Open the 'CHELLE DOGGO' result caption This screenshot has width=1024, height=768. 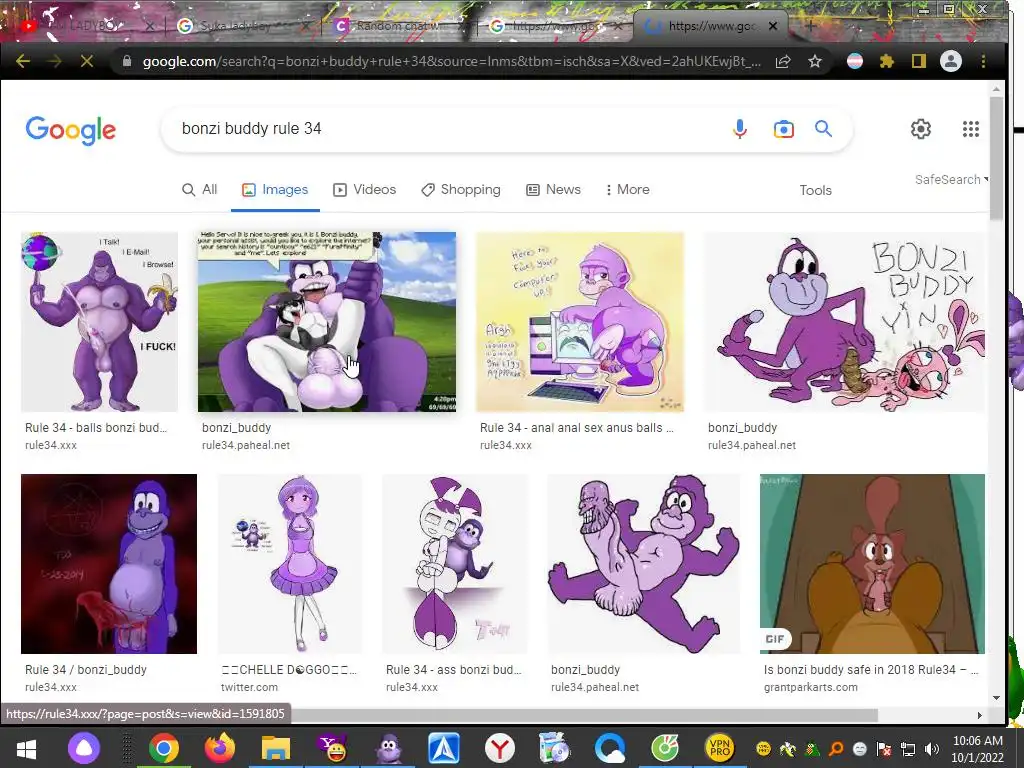289,669
